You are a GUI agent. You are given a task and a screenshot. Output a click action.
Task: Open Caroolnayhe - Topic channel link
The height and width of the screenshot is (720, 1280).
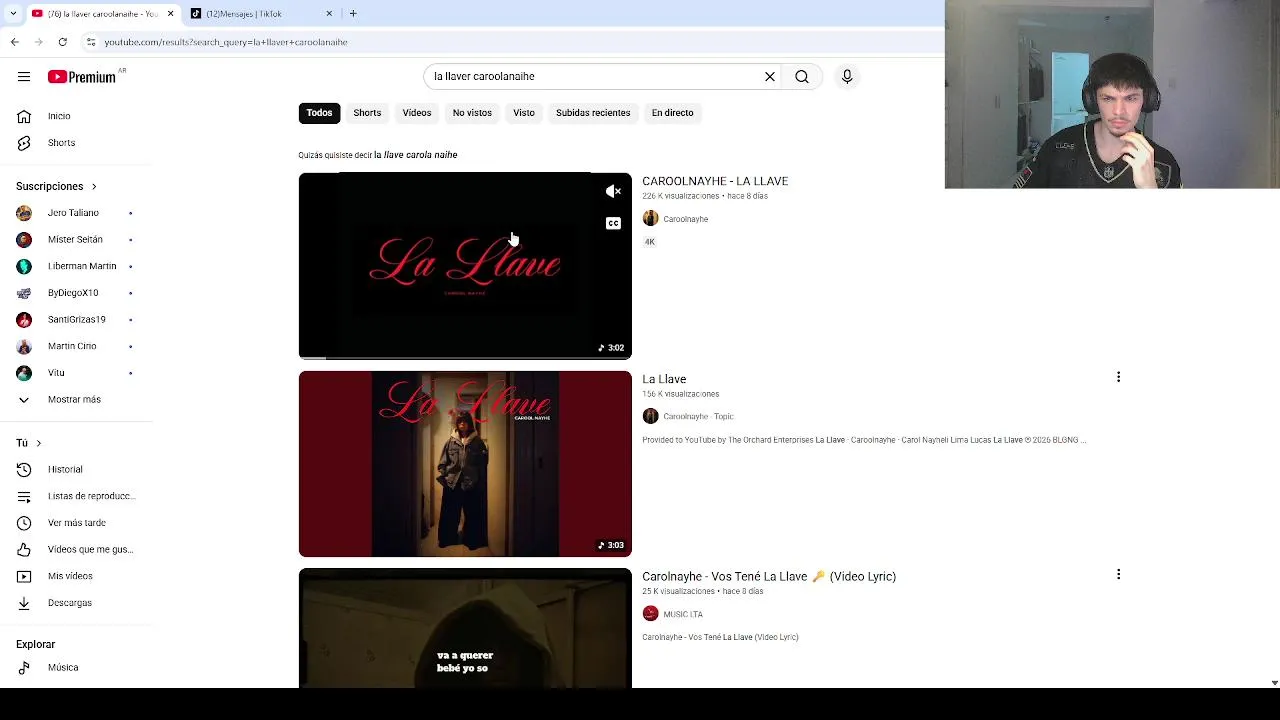[698, 416]
